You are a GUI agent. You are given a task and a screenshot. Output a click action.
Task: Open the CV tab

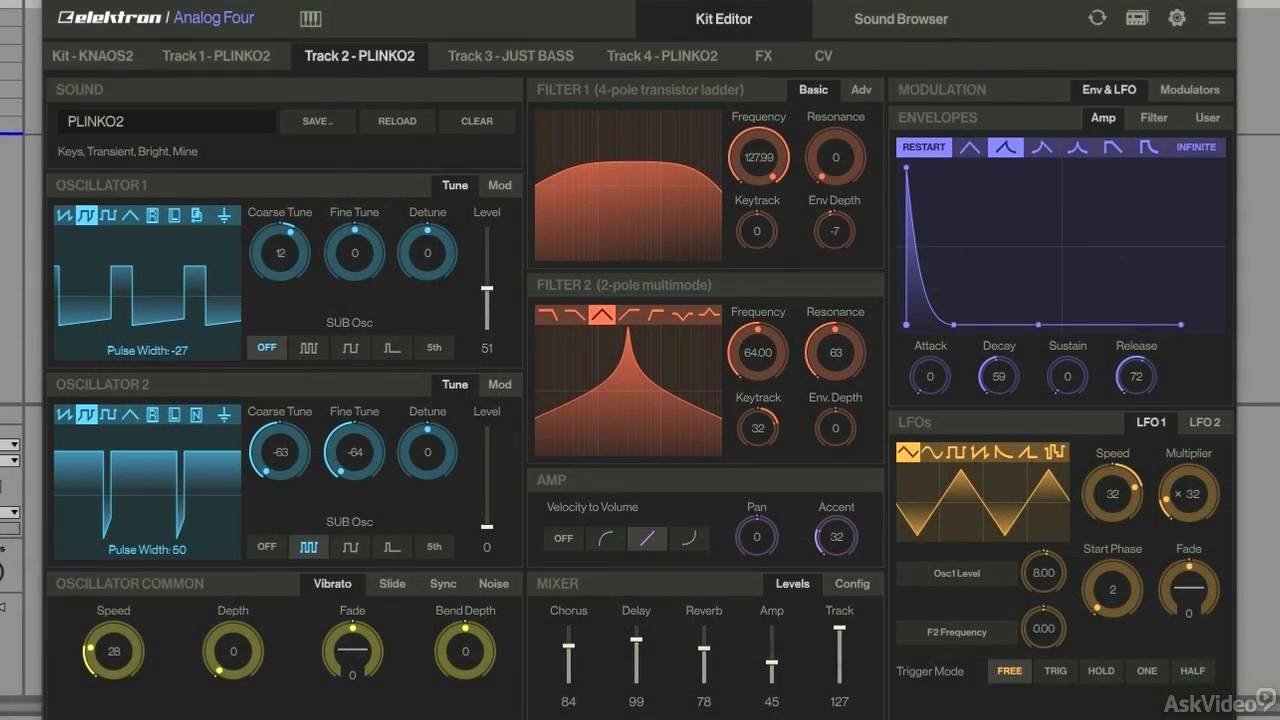click(823, 56)
